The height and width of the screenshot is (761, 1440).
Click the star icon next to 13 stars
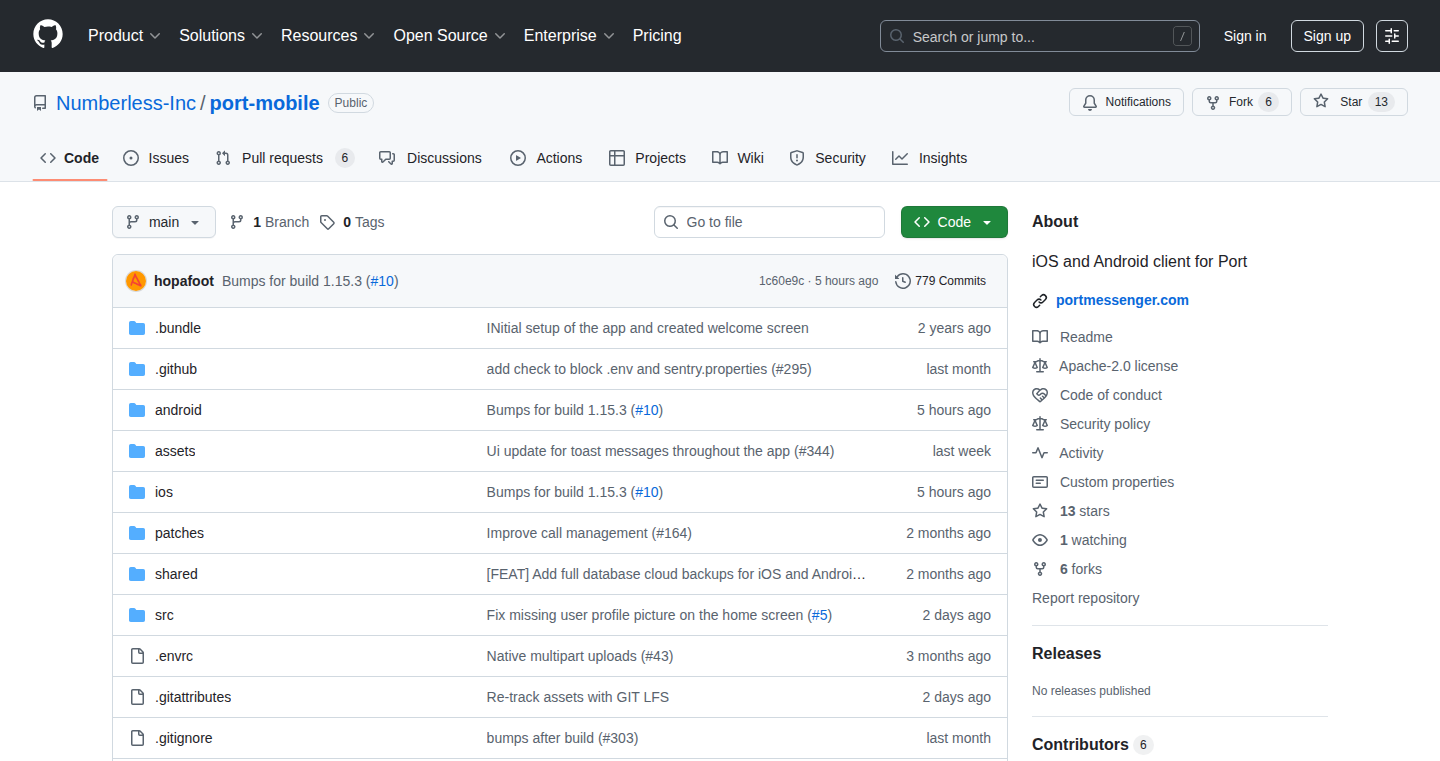[x=1040, y=511]
